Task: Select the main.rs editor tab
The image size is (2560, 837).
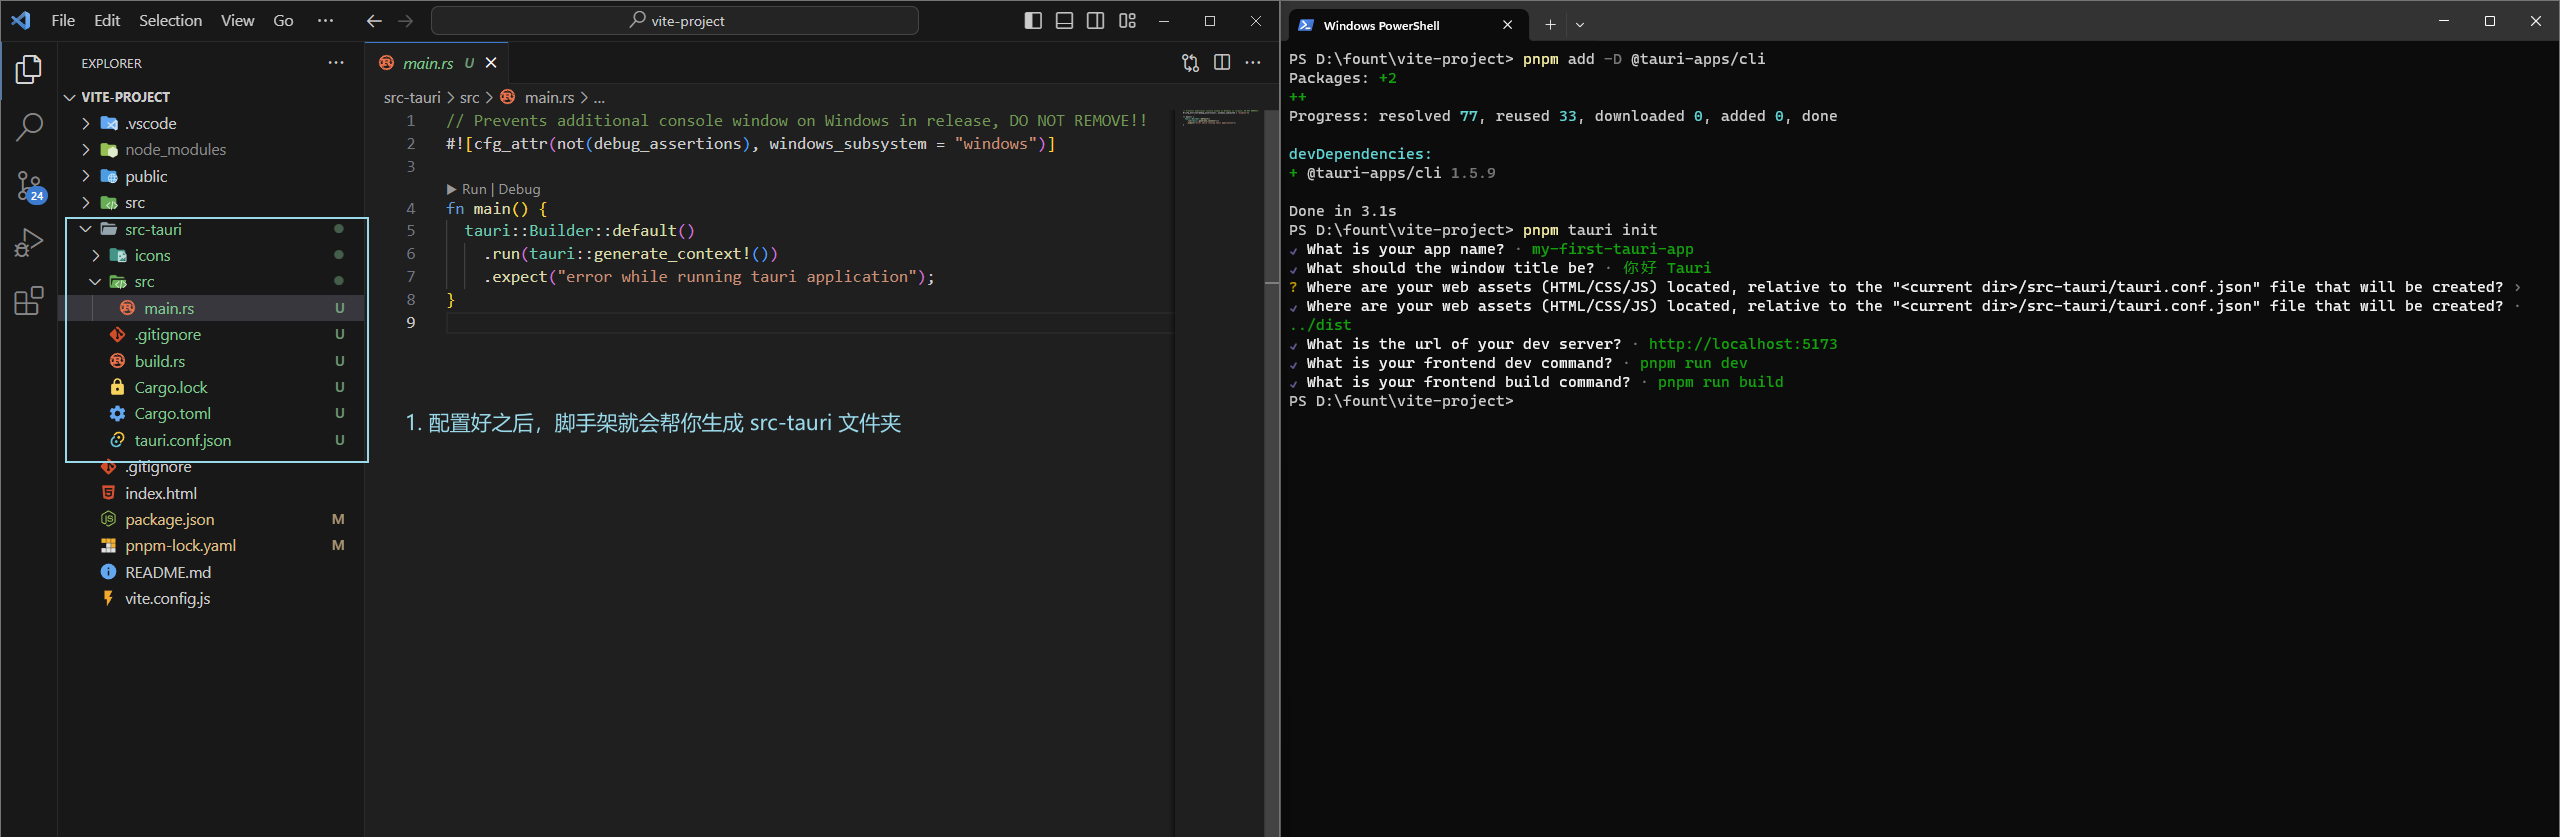Action: pyautogui.click(x=437, y=63)
